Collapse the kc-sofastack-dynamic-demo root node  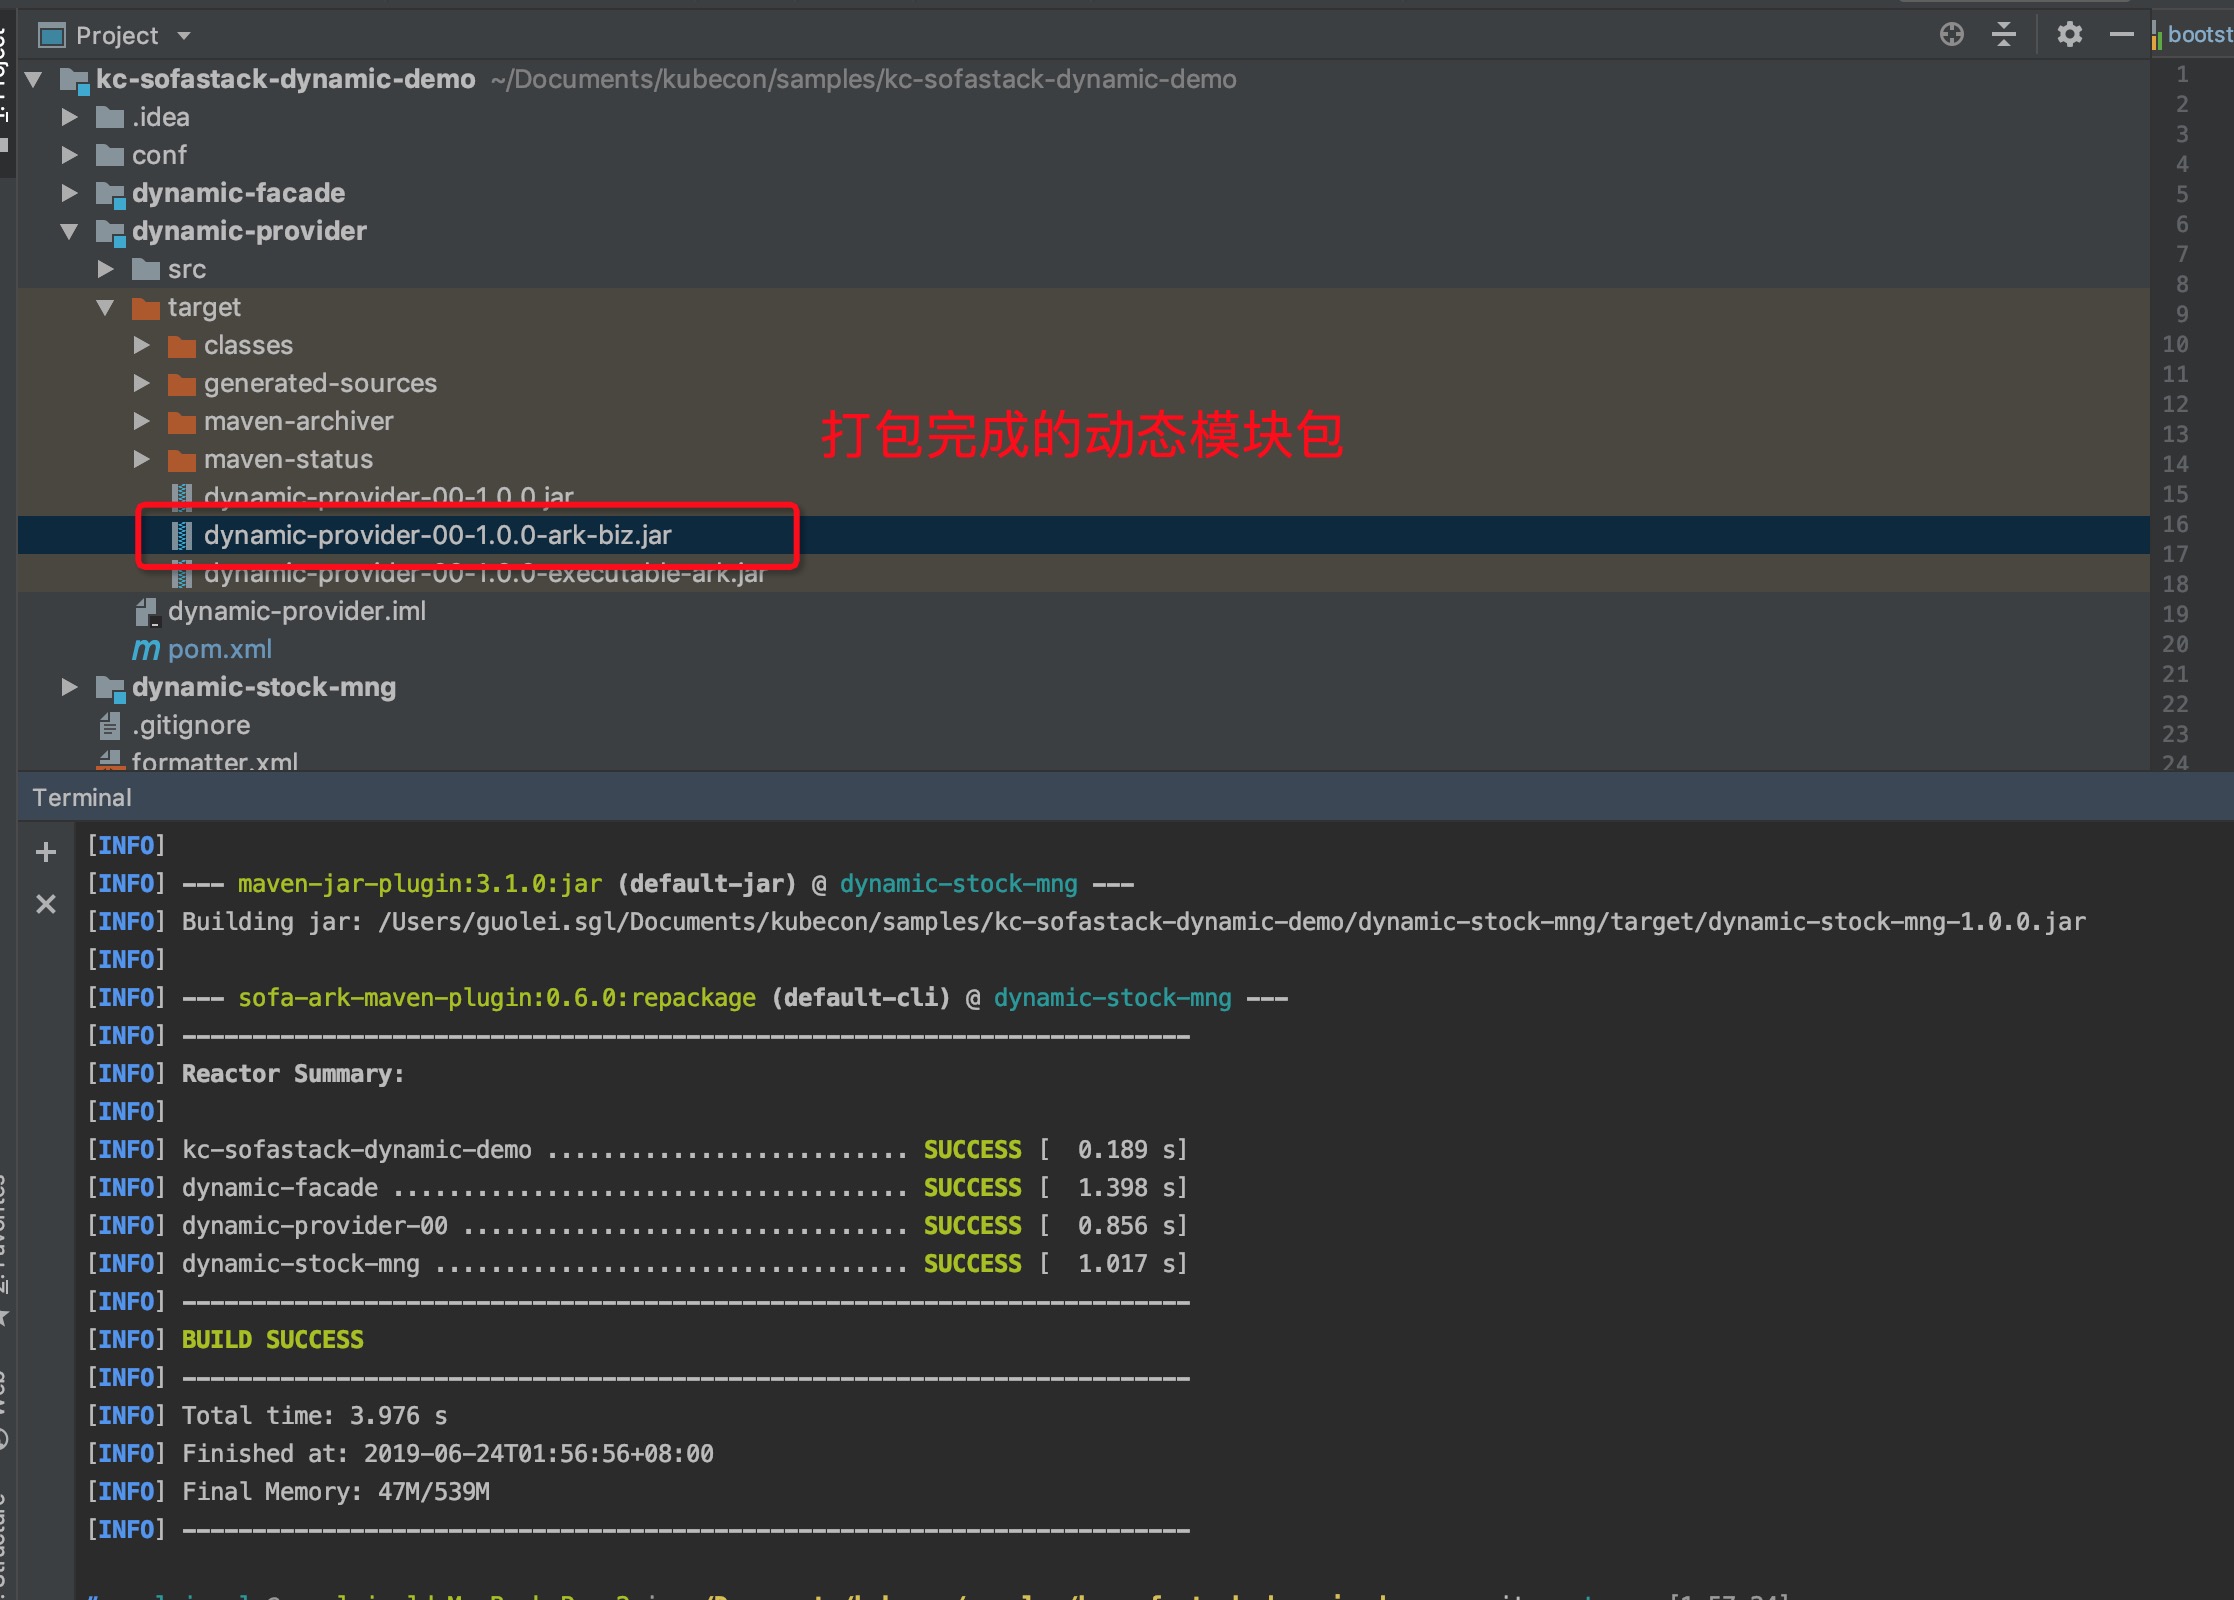click(x=33, y=79)
